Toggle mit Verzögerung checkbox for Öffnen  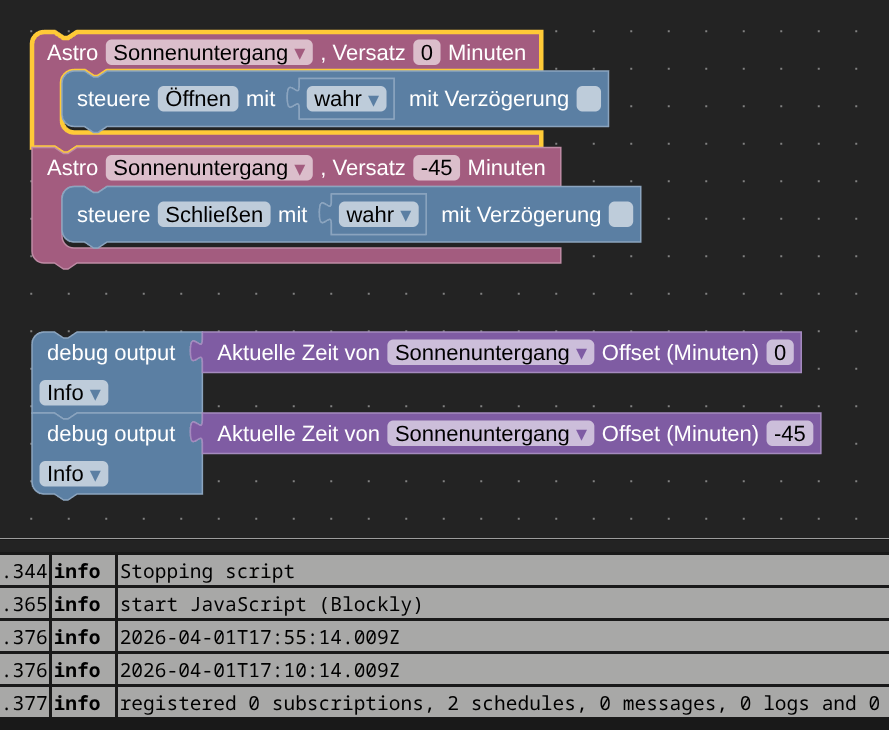[589, 99]
